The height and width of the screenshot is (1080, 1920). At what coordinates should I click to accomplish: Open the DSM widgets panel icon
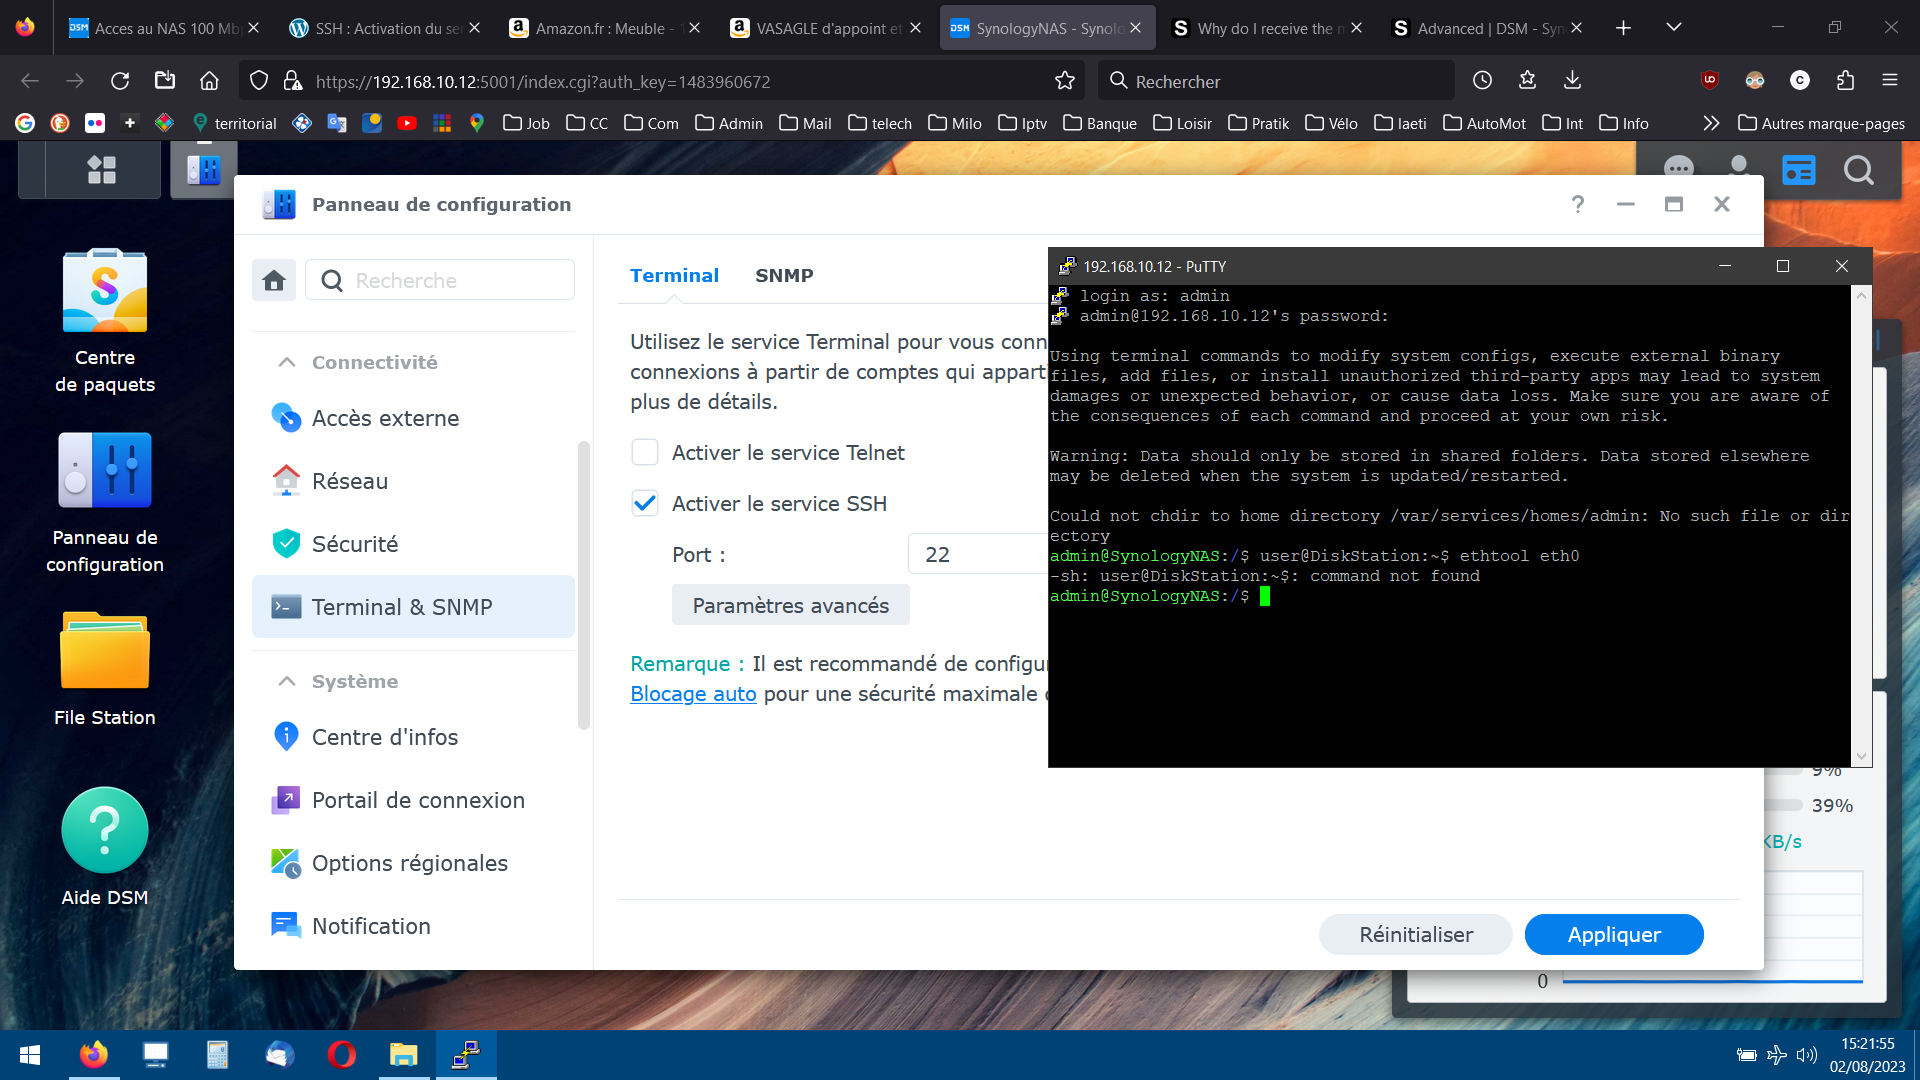(x=1798, y=170)
